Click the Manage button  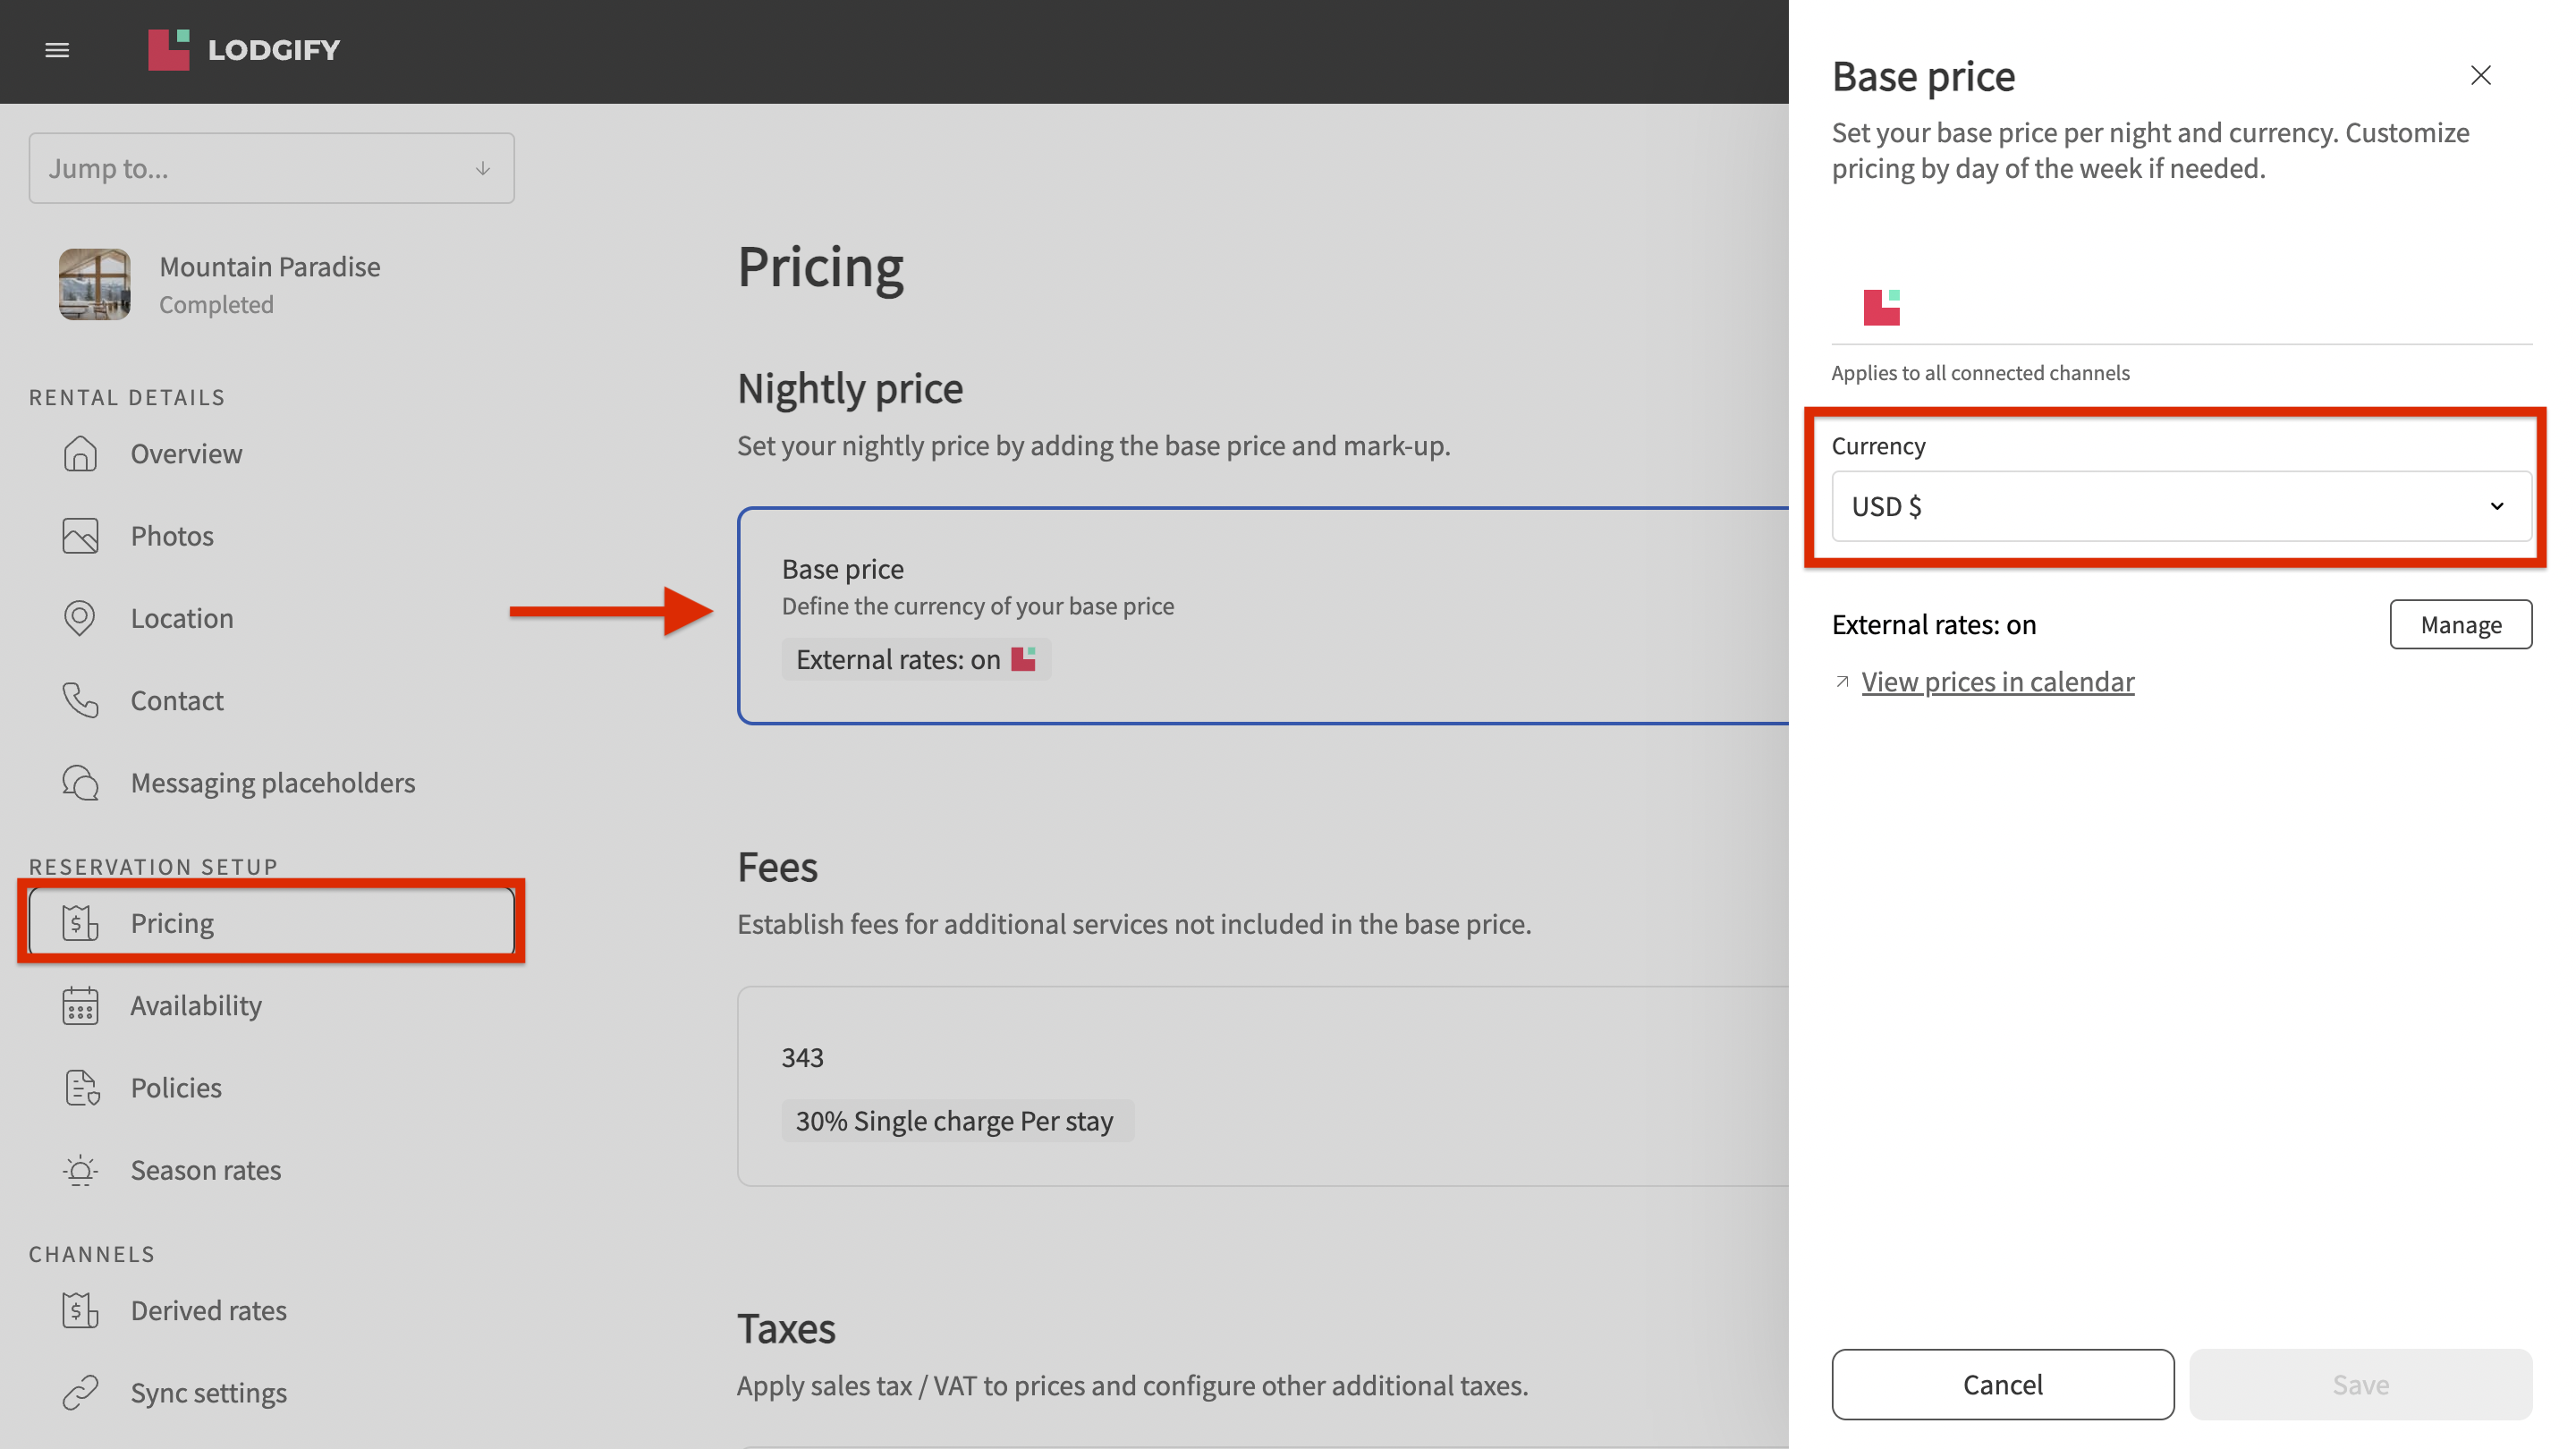[x=2460, y=624]
